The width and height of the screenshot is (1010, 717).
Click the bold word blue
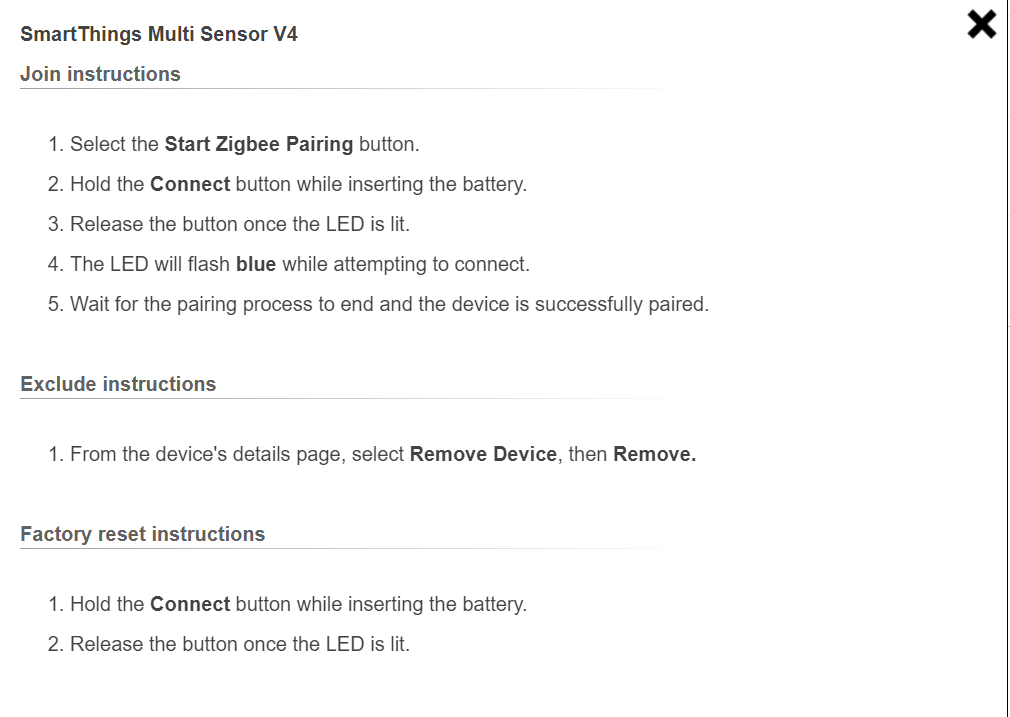256,264
